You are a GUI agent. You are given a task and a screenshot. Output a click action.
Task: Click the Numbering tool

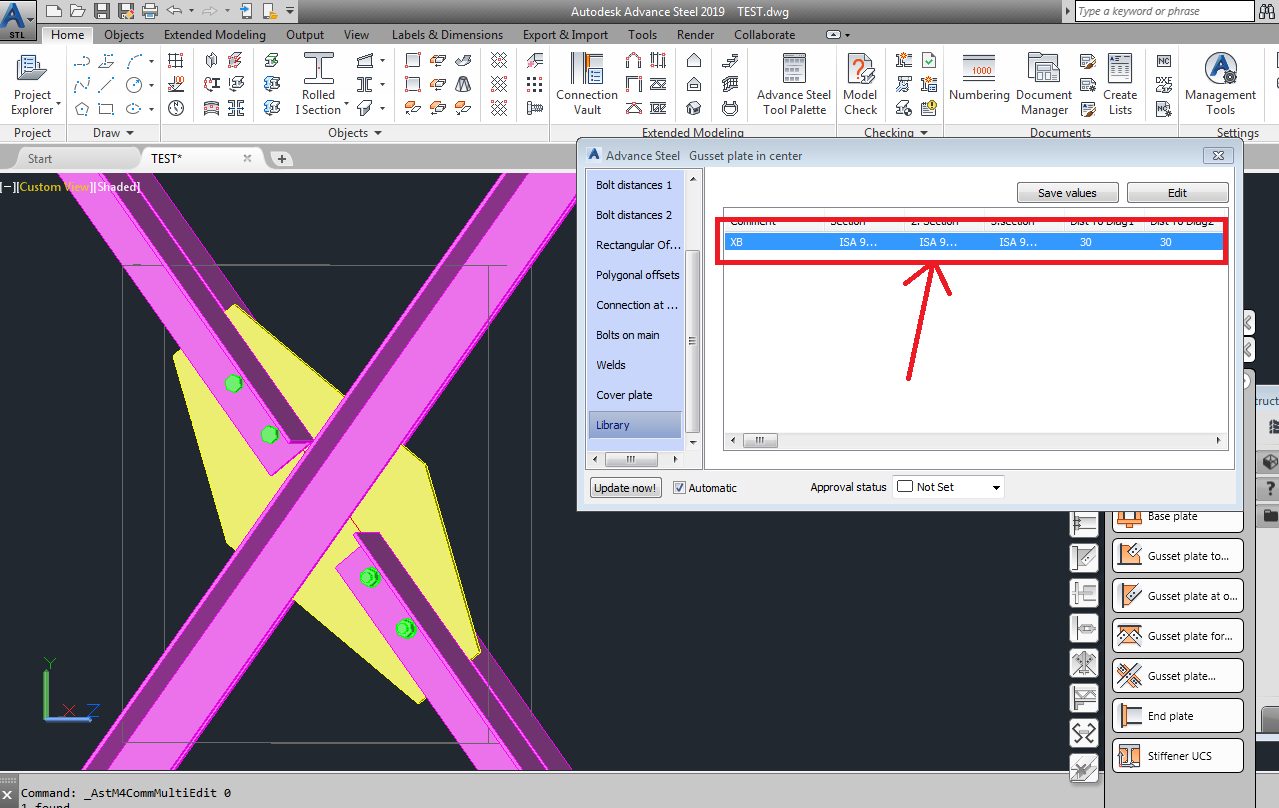tap(979, 78)
